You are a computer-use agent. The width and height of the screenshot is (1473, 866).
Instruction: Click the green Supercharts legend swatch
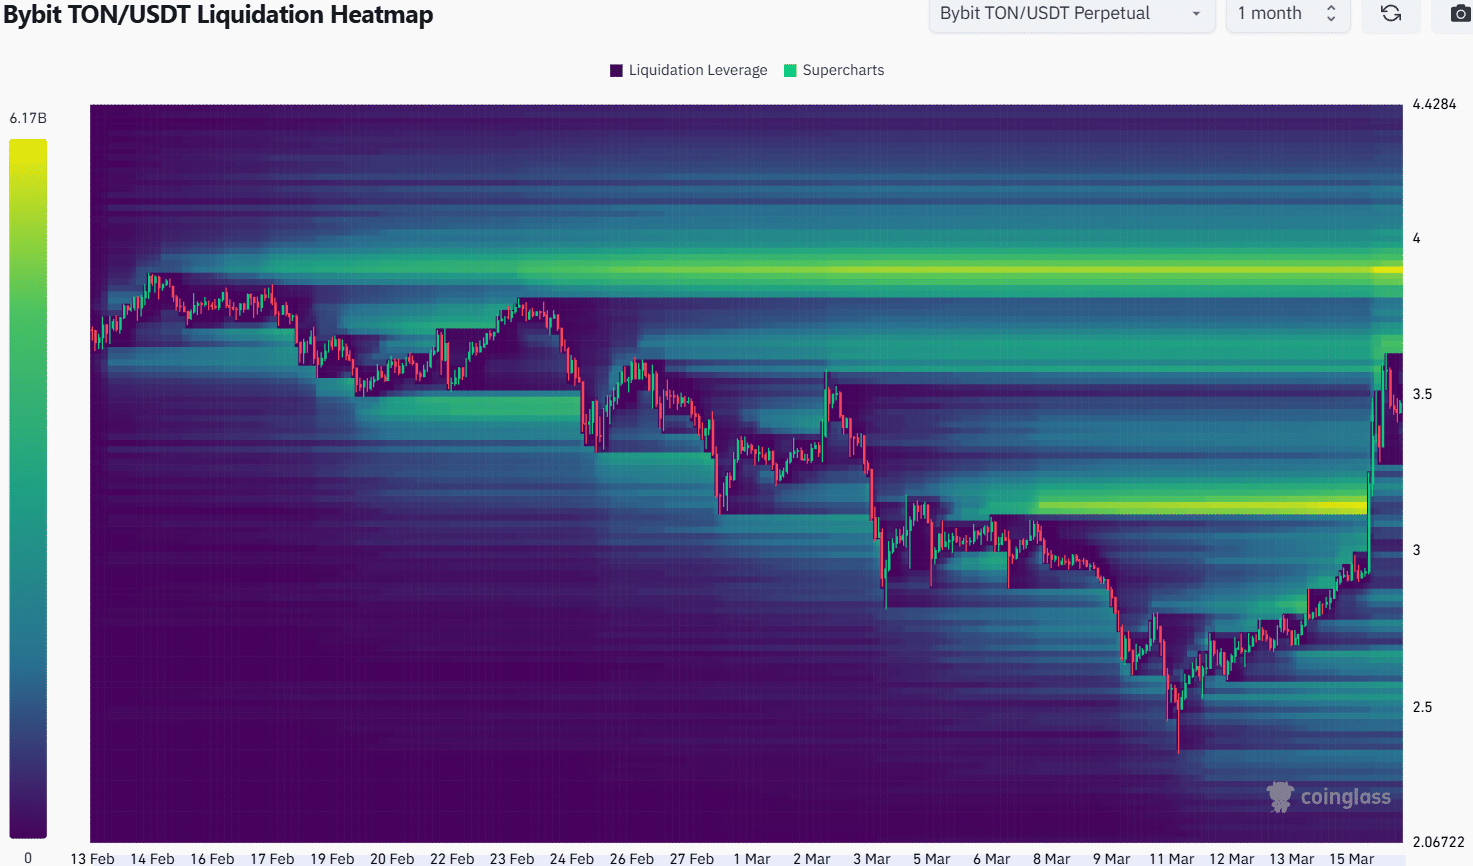[790, 70]
